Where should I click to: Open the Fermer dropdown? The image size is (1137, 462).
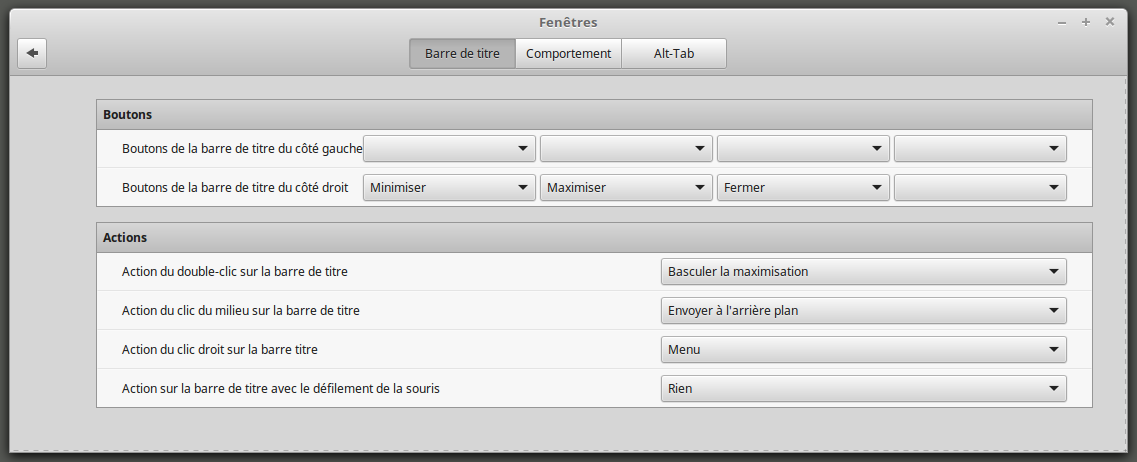803,188
